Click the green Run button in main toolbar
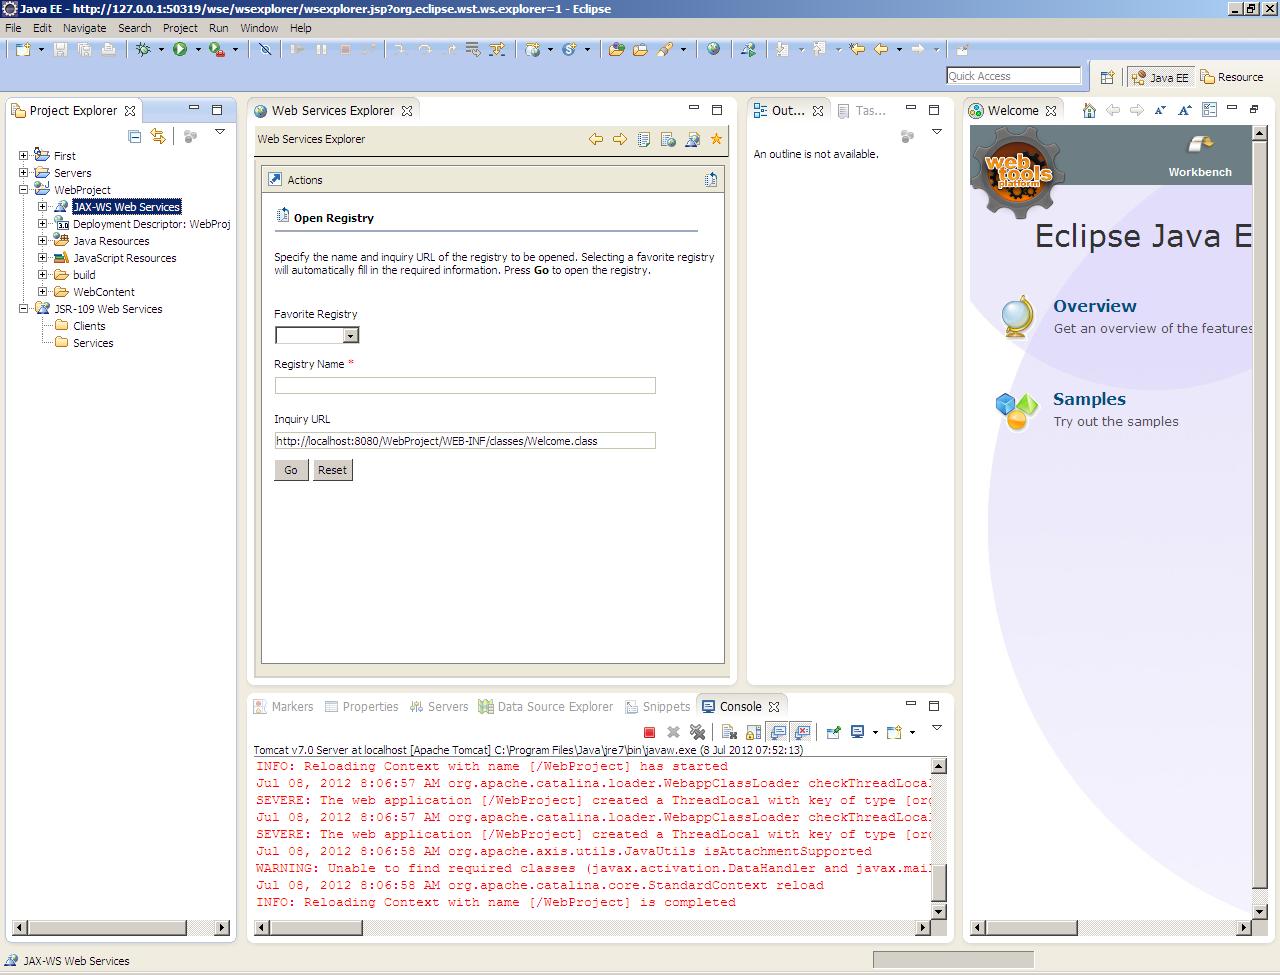This screenshot has width=1280, height=975. click(180, 49)
